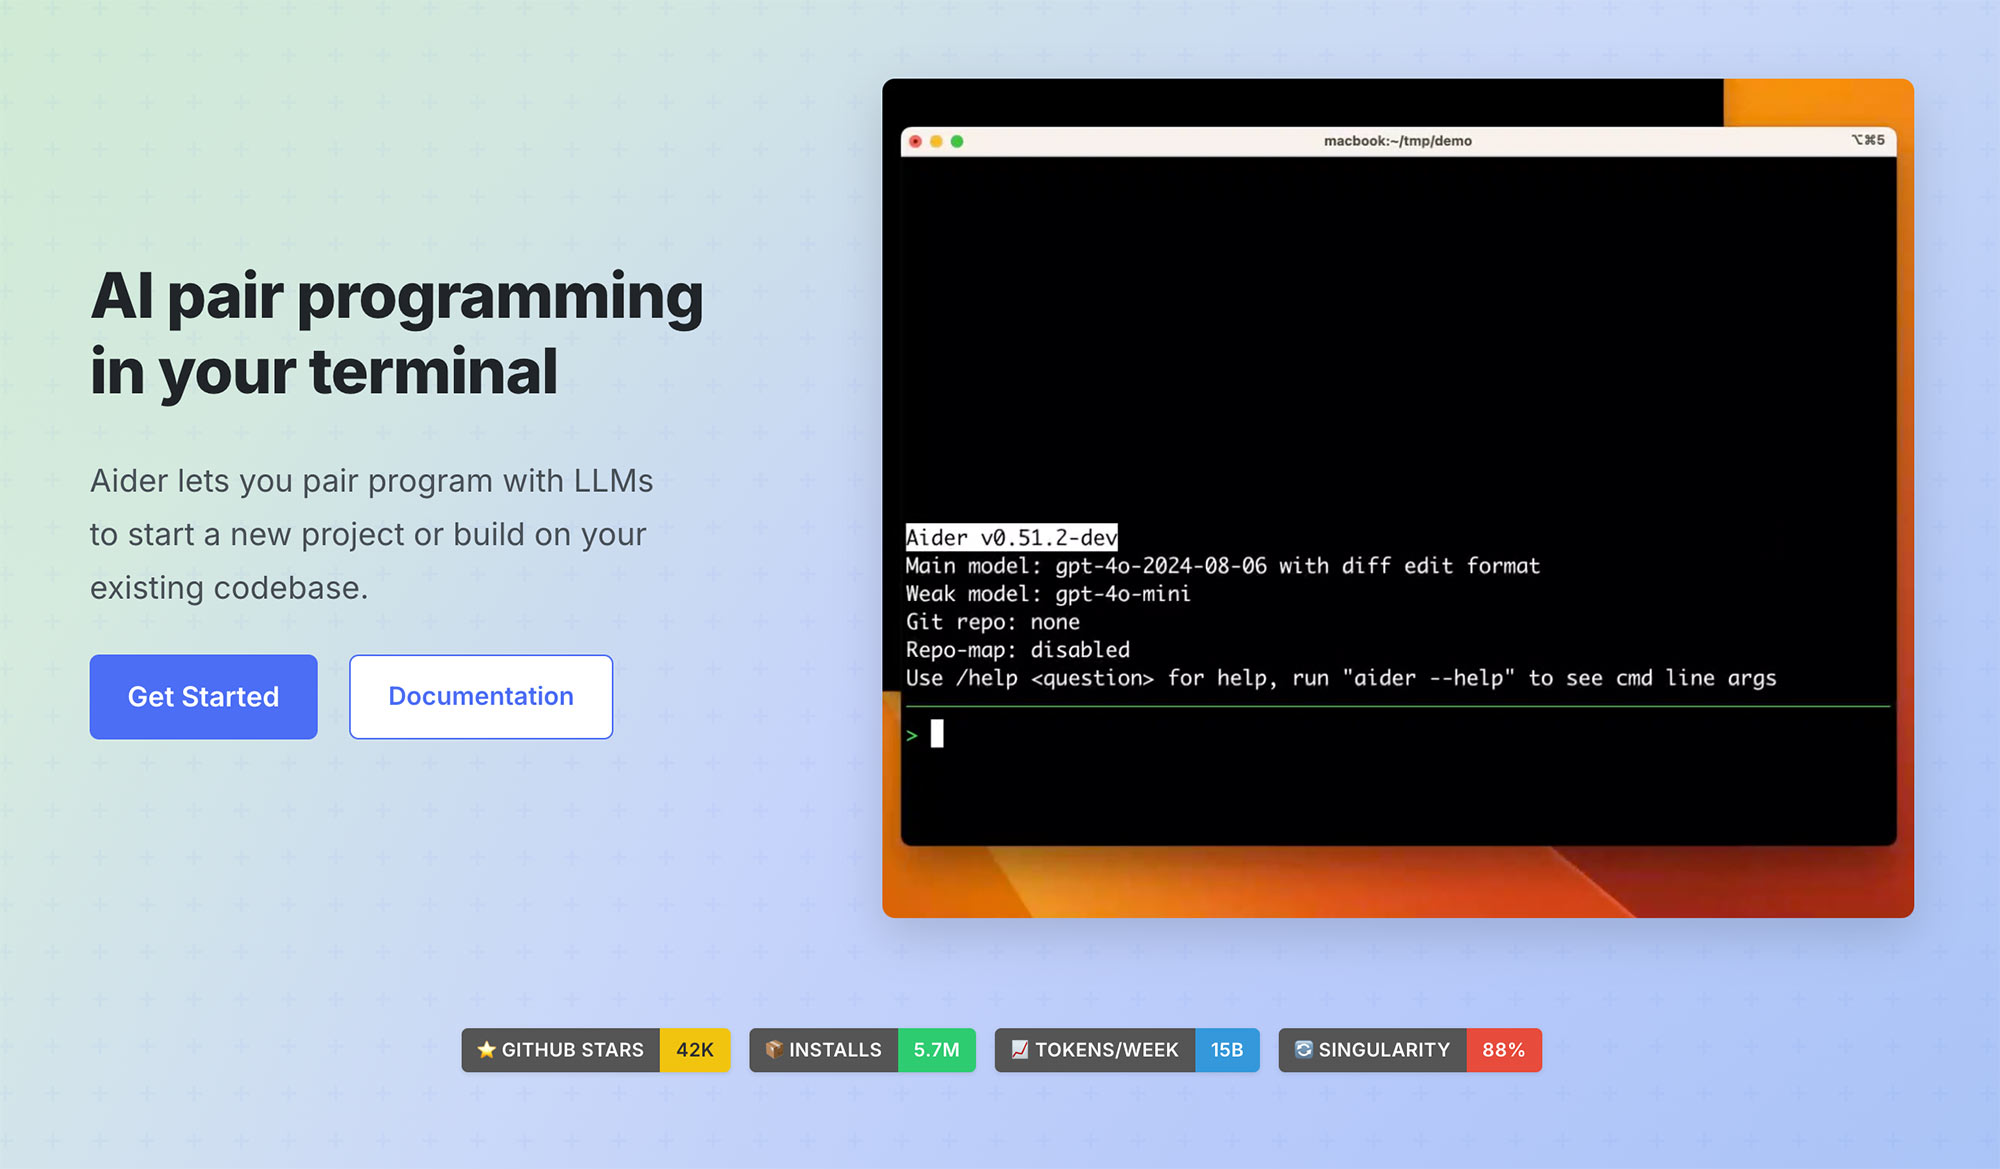
Task: Click the green zoom dot in terminal window
Action: [x=957, y=141]
